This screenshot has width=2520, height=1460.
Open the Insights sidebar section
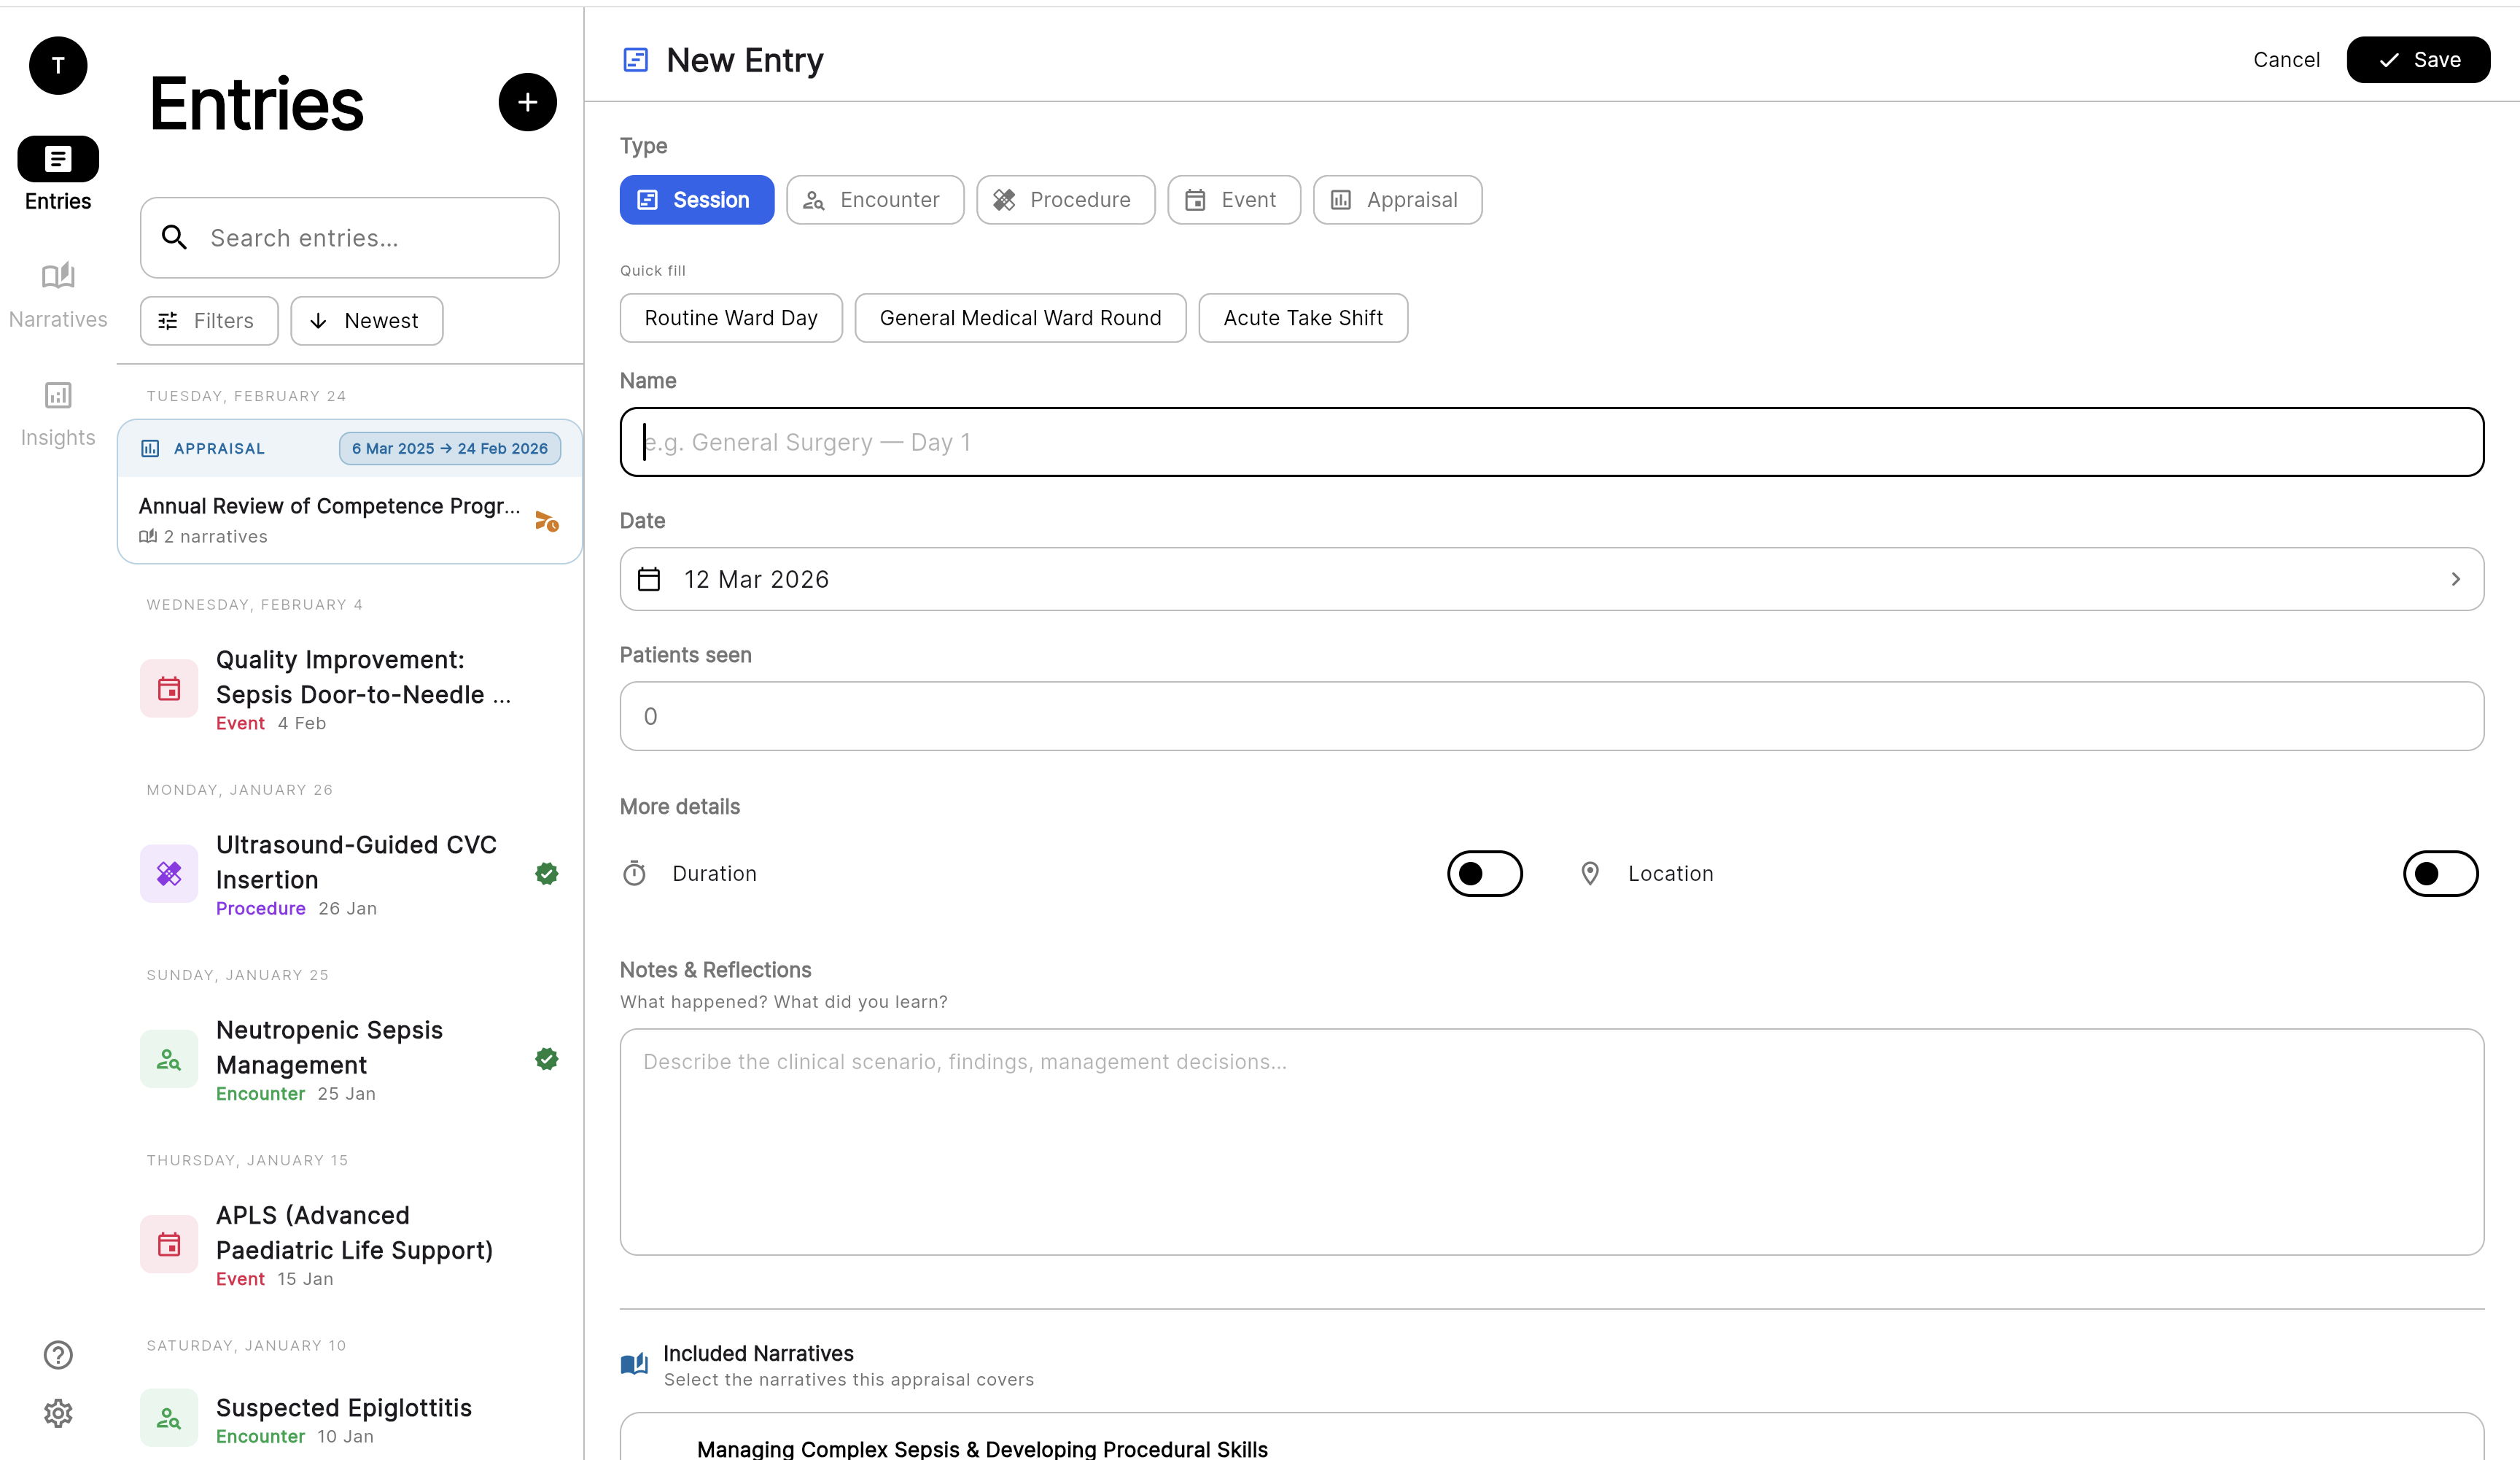58,413
